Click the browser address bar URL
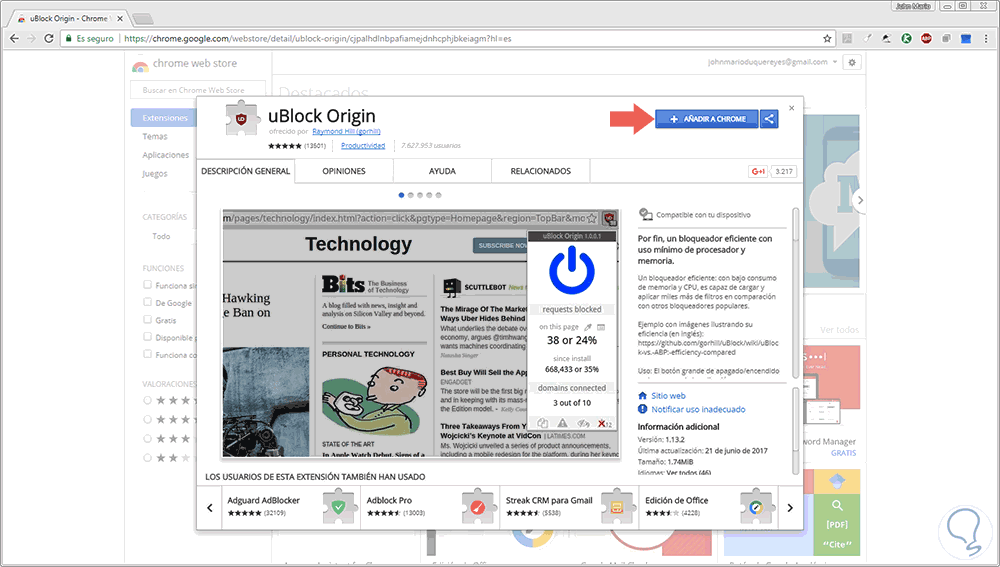The width and height of the screenshot is (1000, 567). tap(318, 38)
